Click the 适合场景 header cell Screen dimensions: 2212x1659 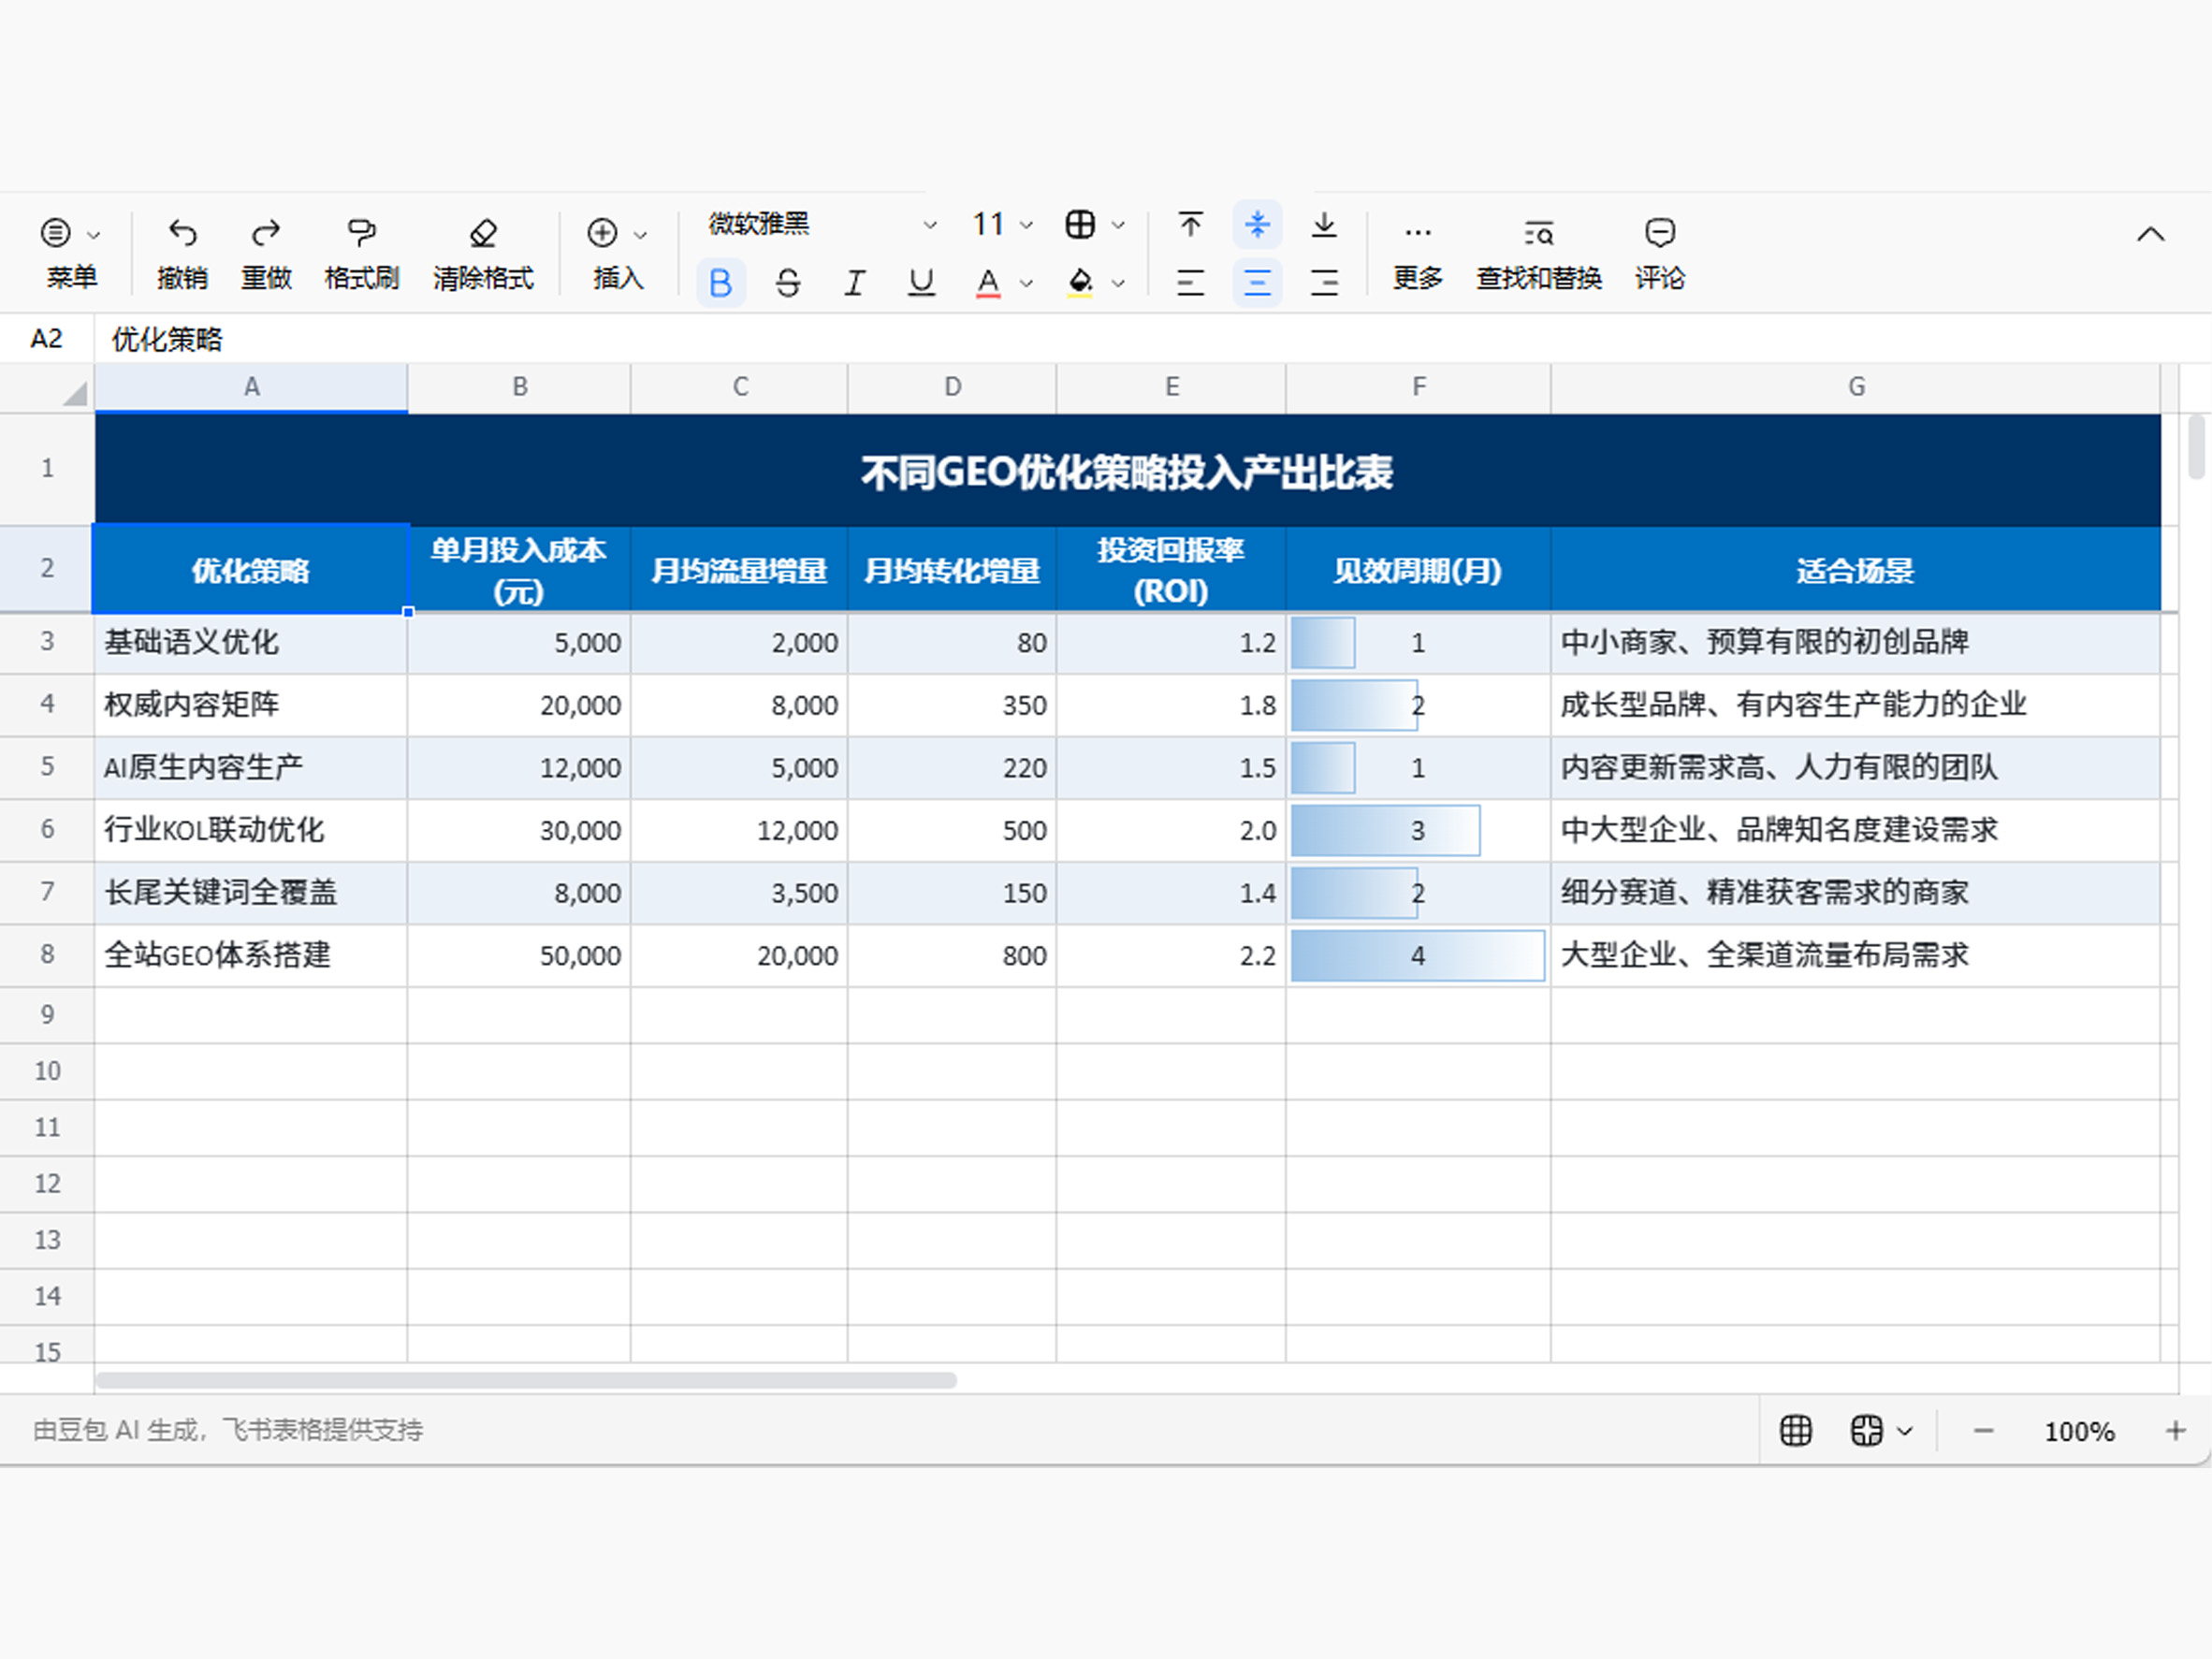1856,569
